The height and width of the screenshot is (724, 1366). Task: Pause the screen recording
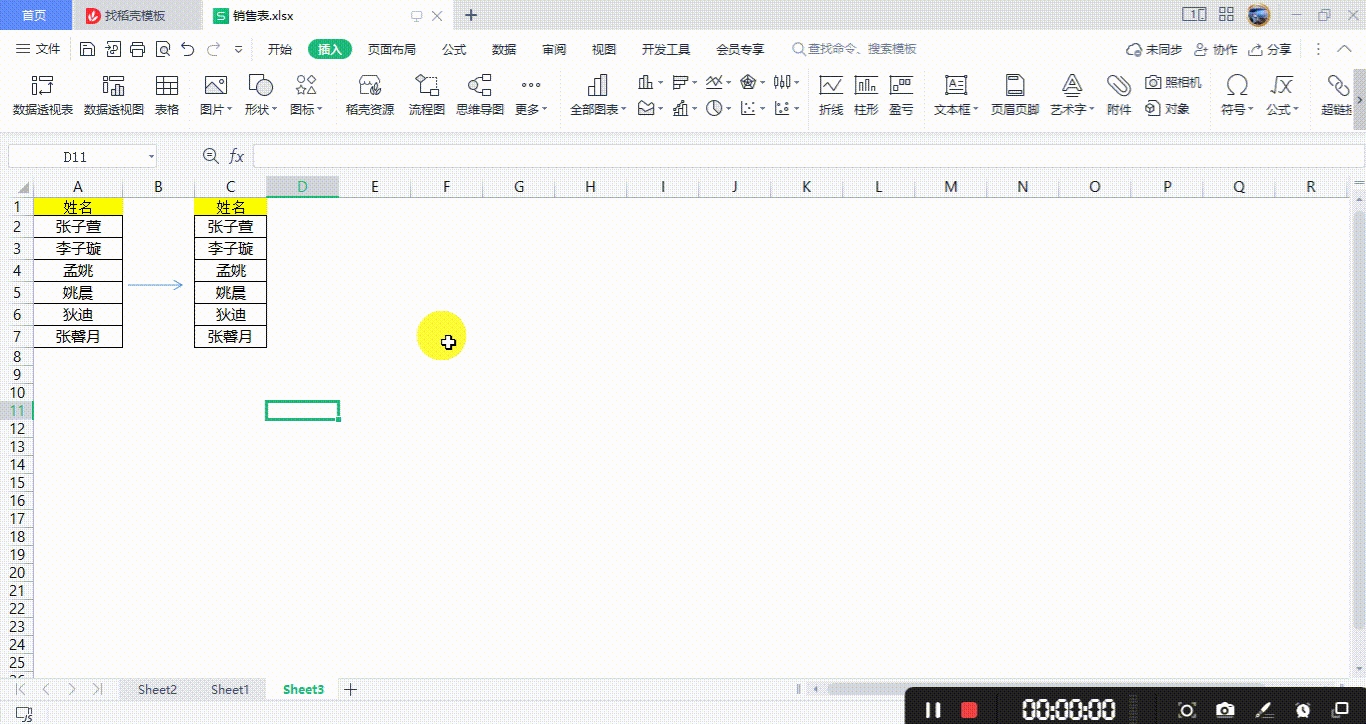(932, 708)
